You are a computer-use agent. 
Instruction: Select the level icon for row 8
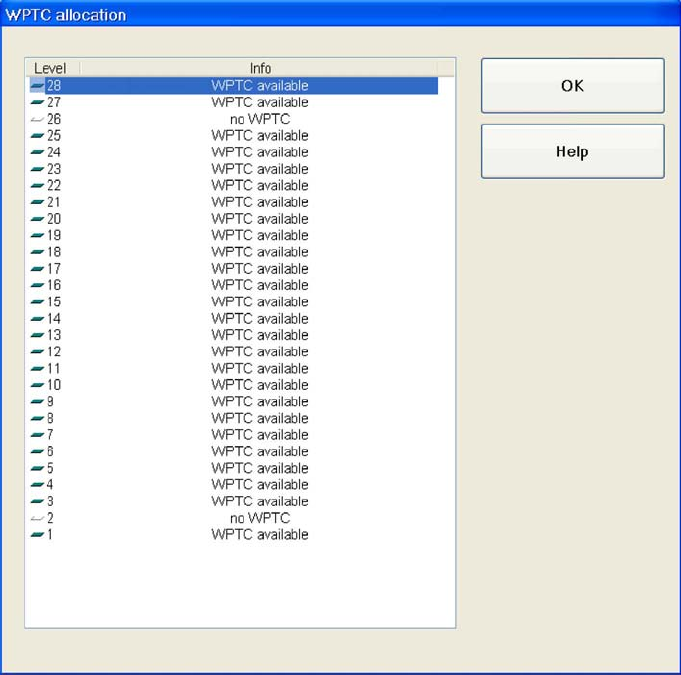pyautogui.click(x=37, y=418)
